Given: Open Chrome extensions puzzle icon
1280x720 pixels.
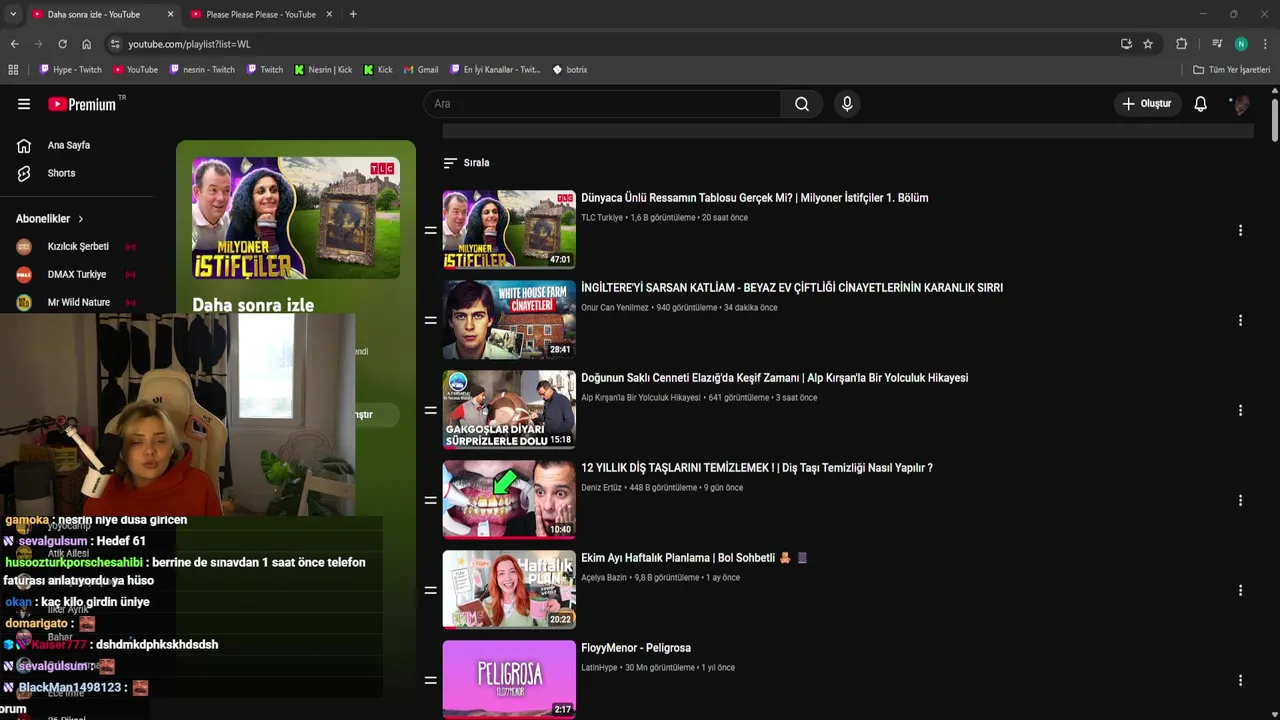Looking at the screenshot, I should pyautogui.click(x=1181, y=44).
